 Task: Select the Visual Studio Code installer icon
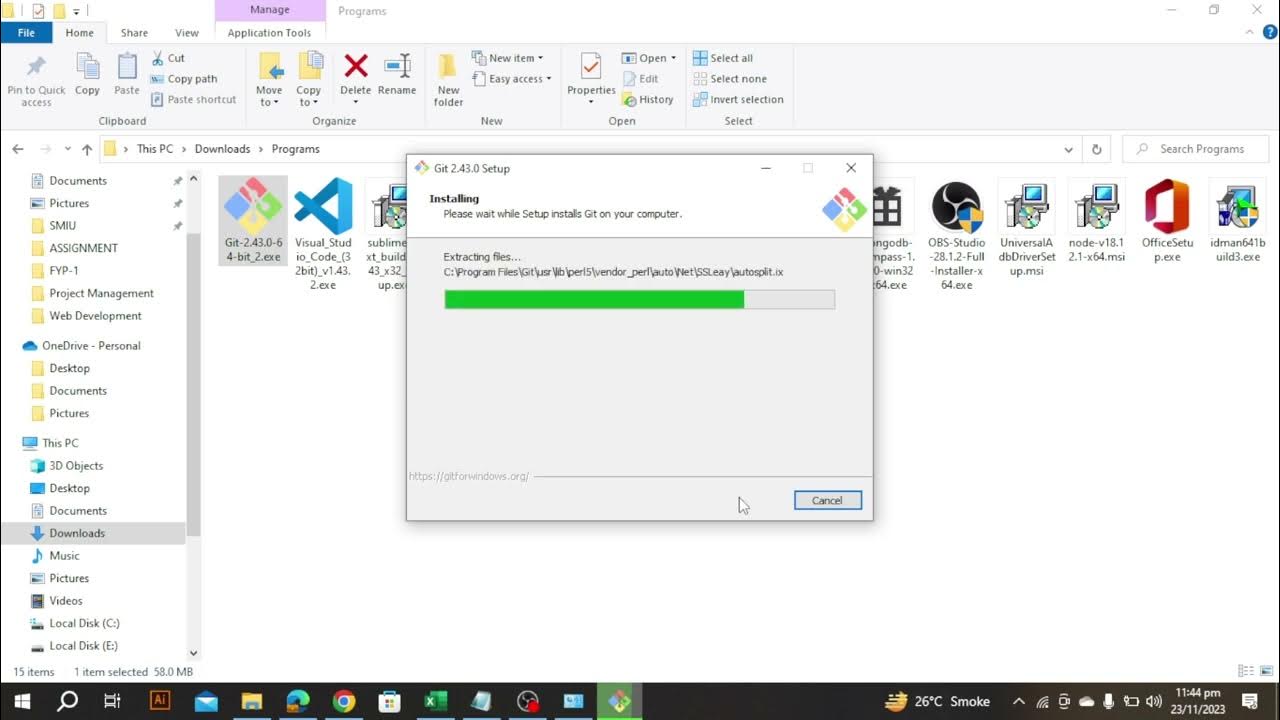pyautogui.click(x=323, y=206)
